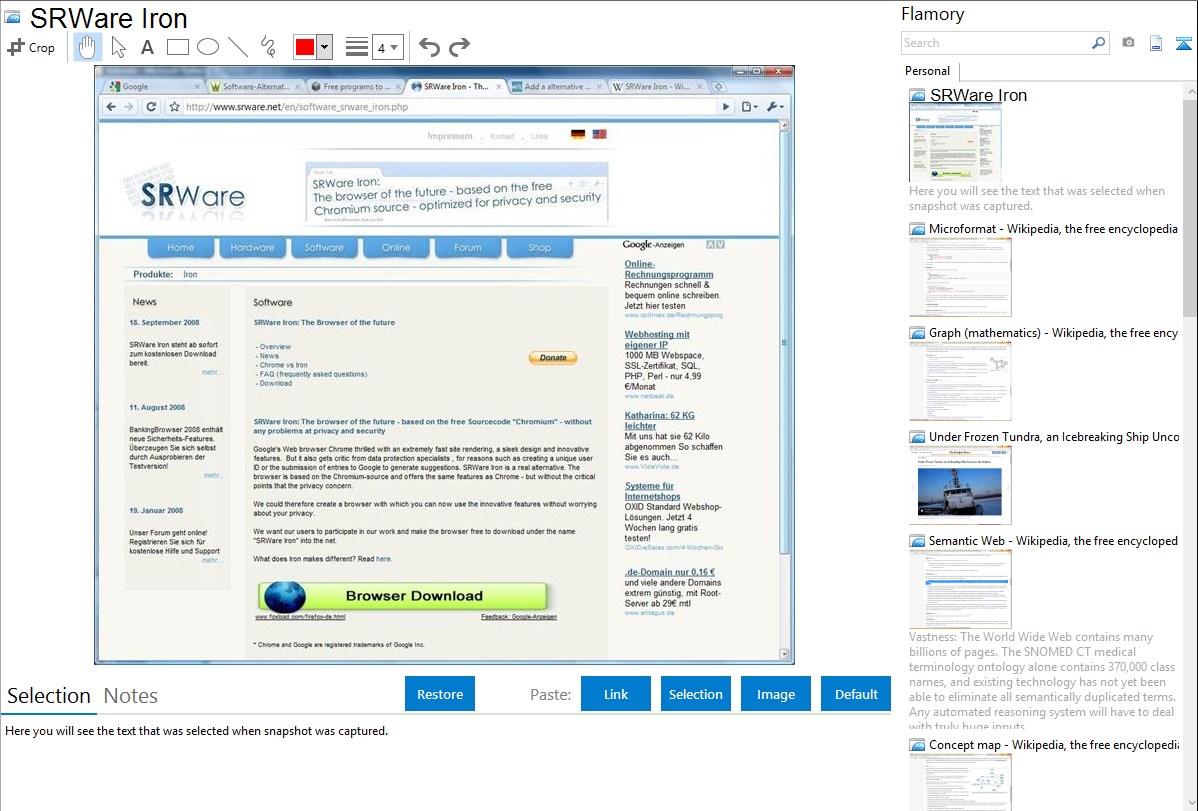Click the magnifier search icon
This screenshot has width=1198, height=811.
tap(1099, 43)
